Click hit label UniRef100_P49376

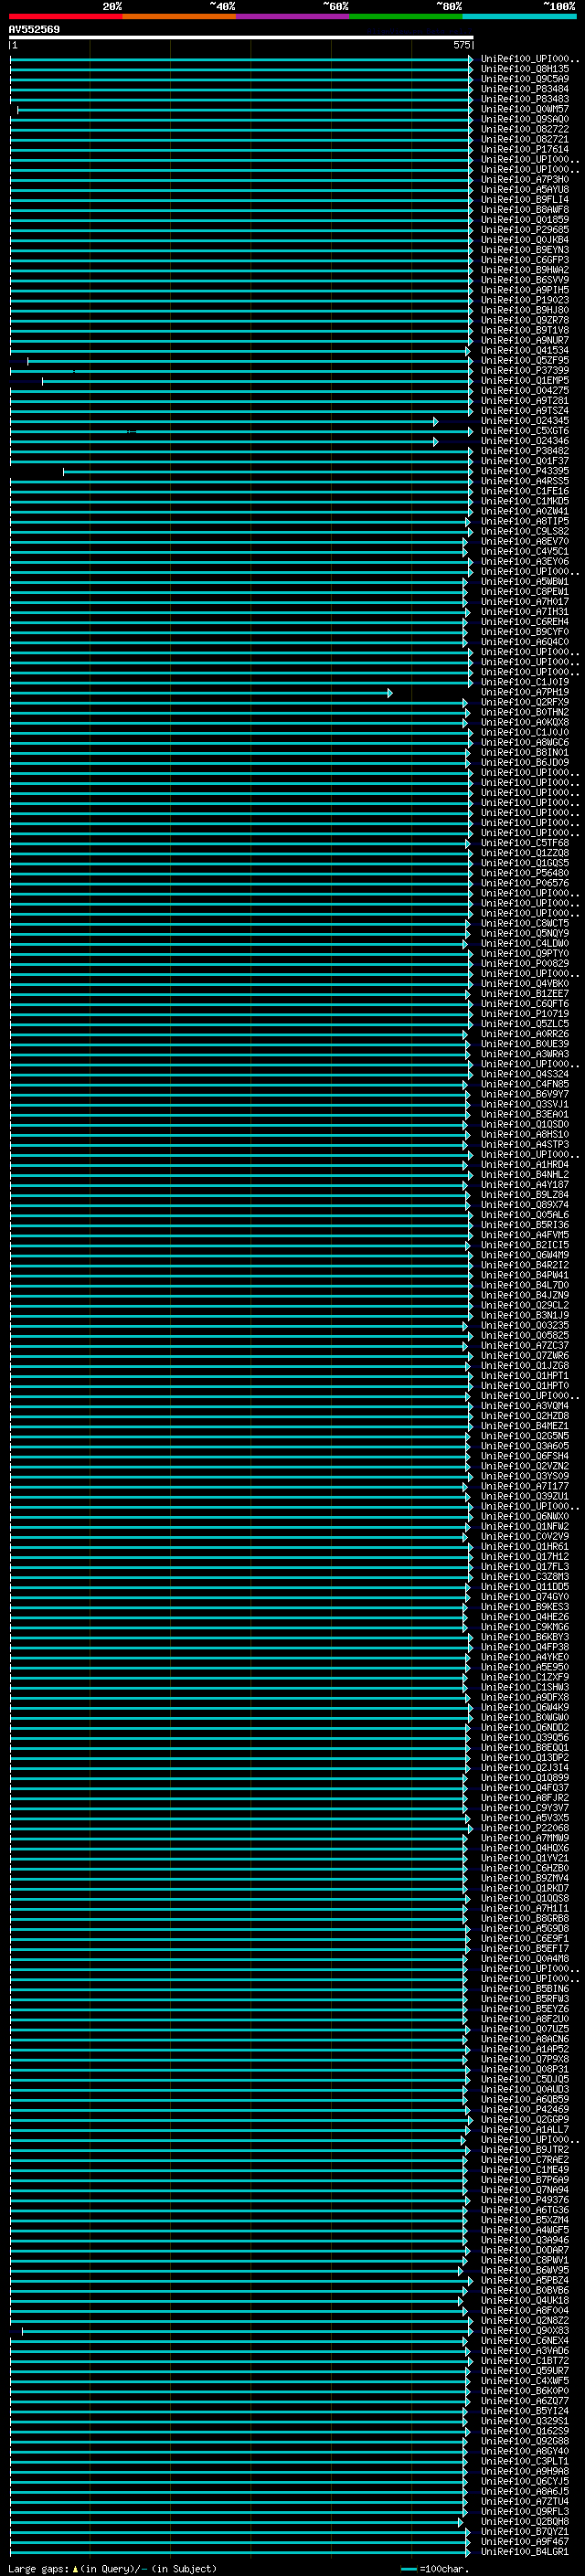[525, 2200]
